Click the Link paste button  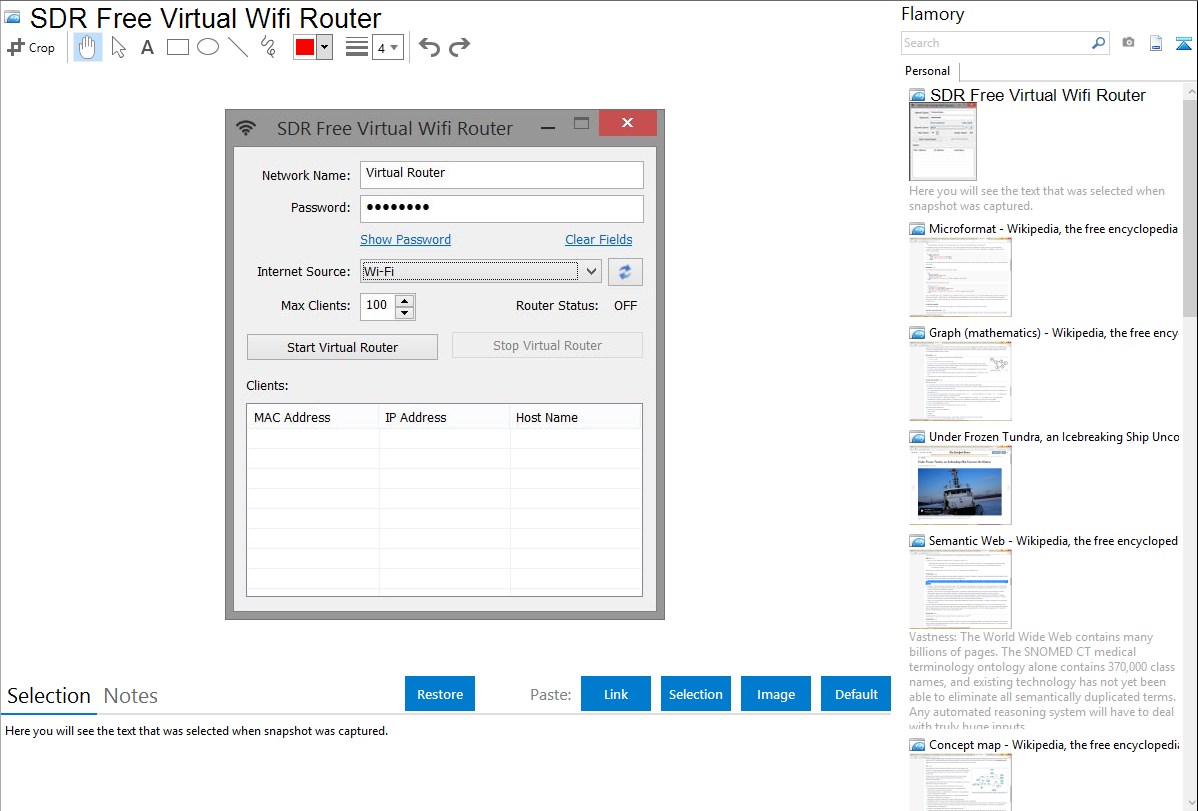coord(616,694)
